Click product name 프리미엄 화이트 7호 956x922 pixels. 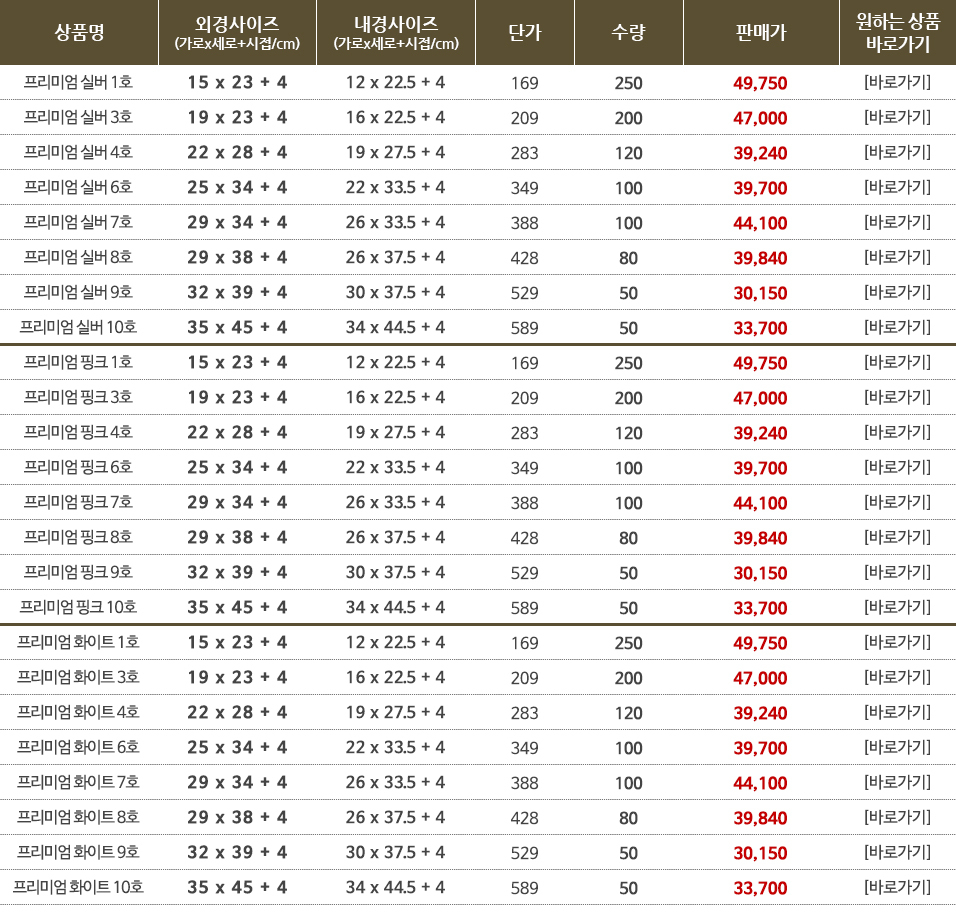(x=79, y=782)
